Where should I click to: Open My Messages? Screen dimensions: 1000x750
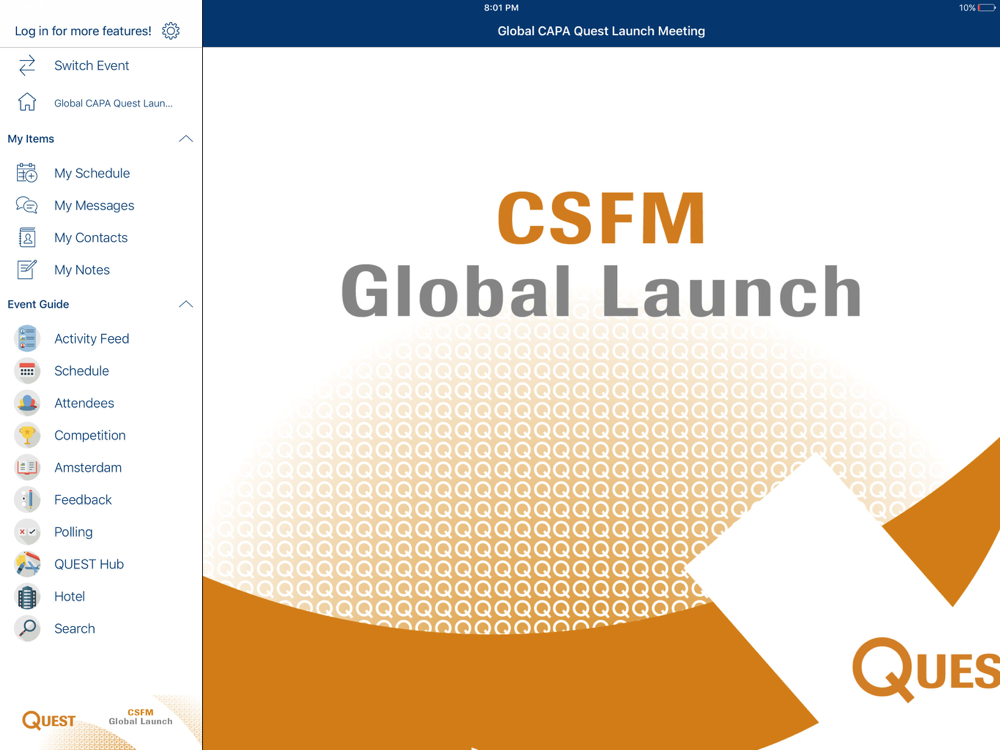(94, 205)
